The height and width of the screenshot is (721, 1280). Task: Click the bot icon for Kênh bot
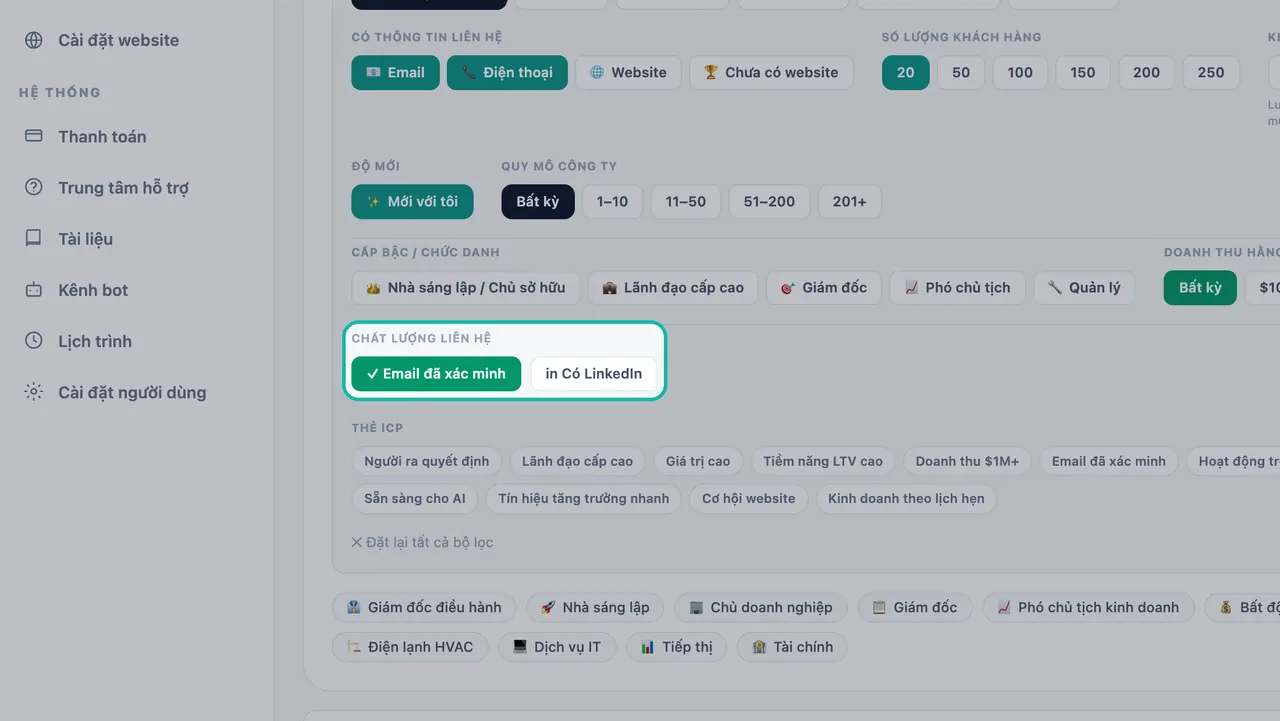point(34,290)
